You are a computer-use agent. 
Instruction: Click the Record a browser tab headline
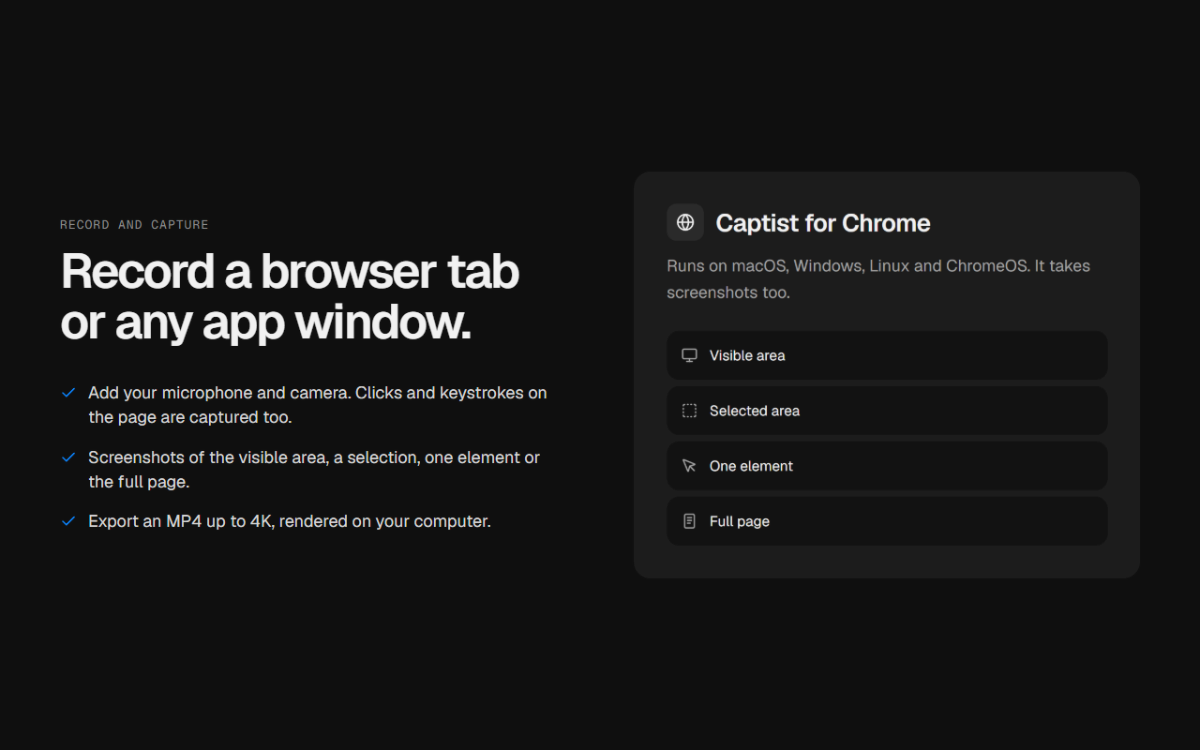[x=290, y=297]
